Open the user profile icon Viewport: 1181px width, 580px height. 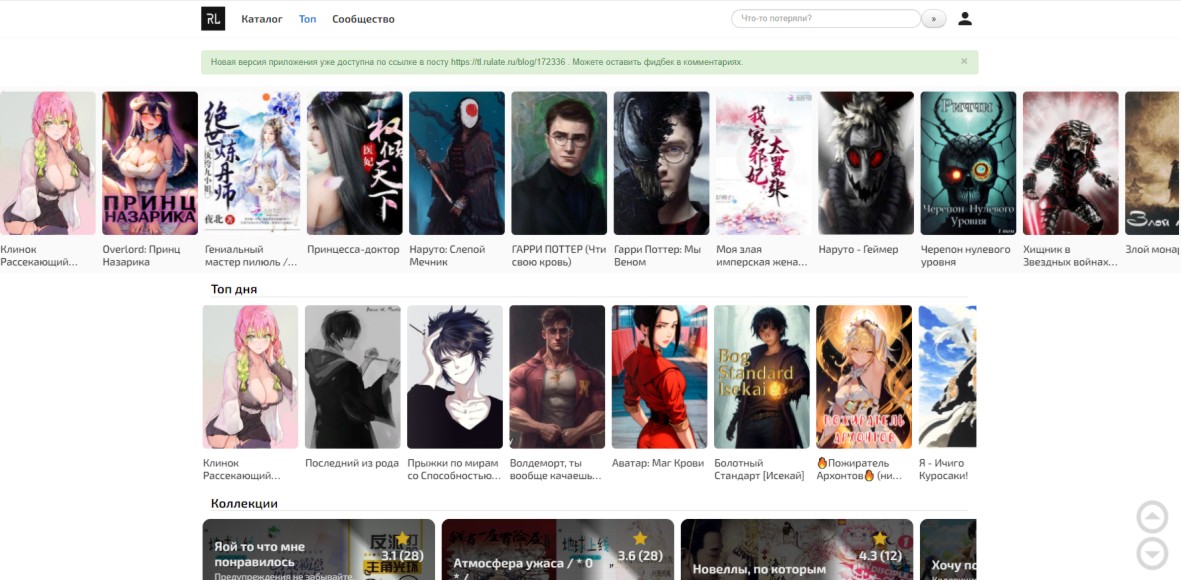tap(964, 19)
